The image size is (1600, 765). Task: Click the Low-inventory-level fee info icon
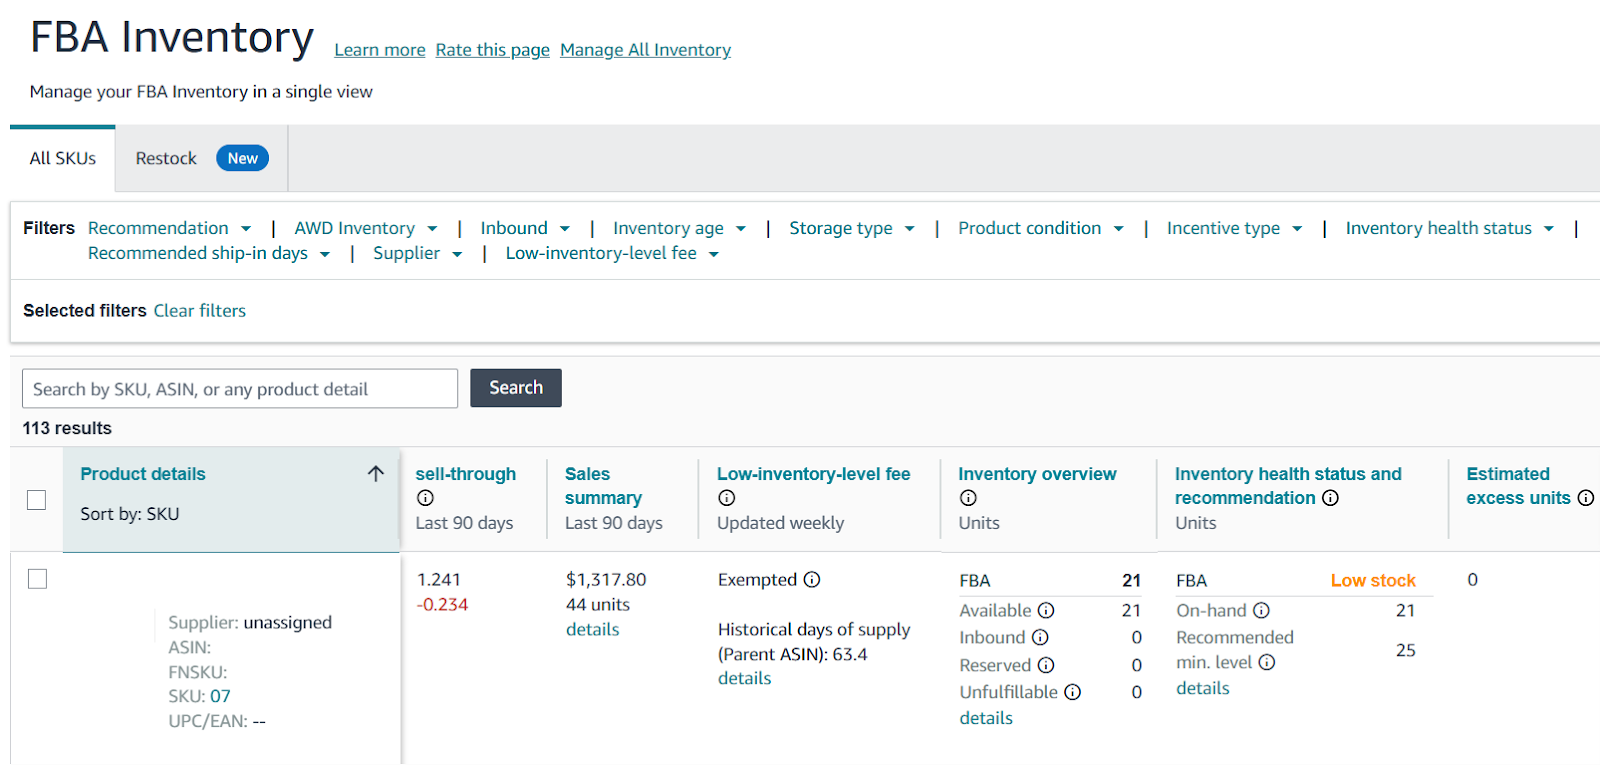(x=727, y=498)
